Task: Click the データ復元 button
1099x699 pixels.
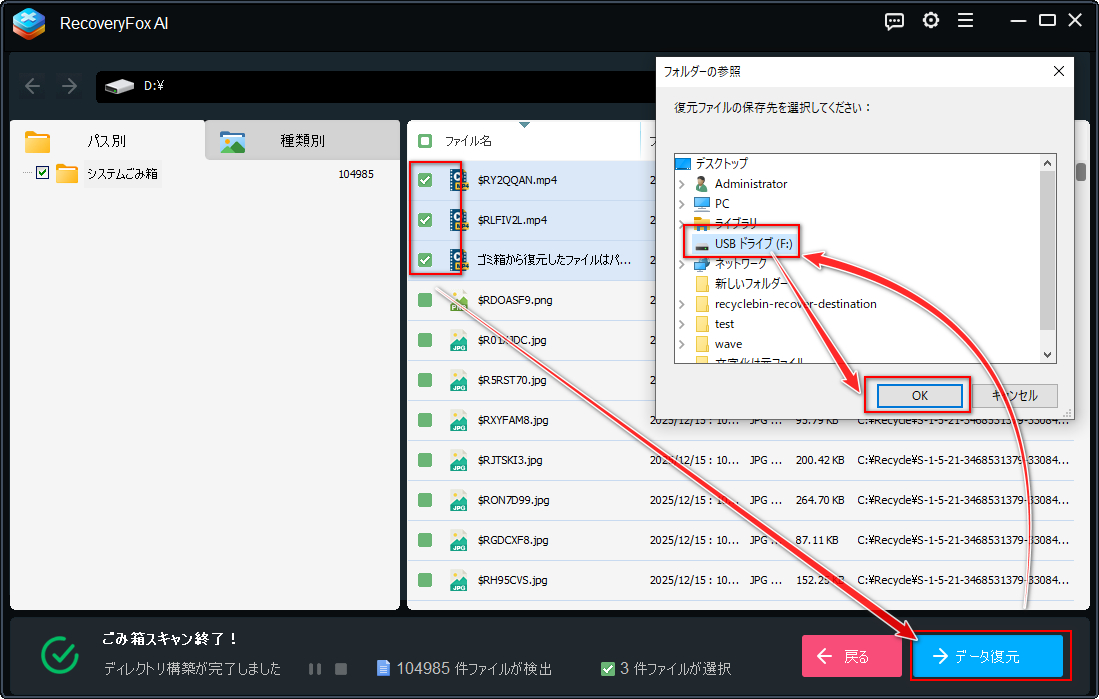Action: point(987,657)
